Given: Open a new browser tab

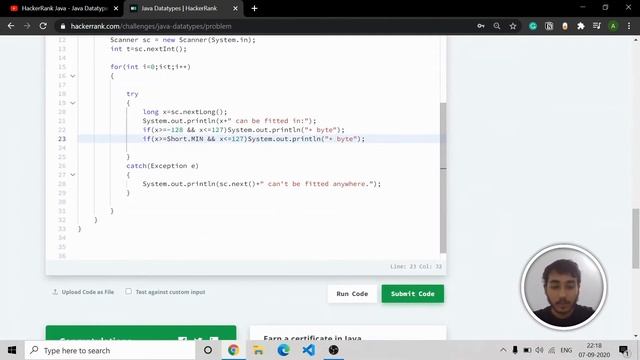Looking at the screenshot, I should 254,8.
